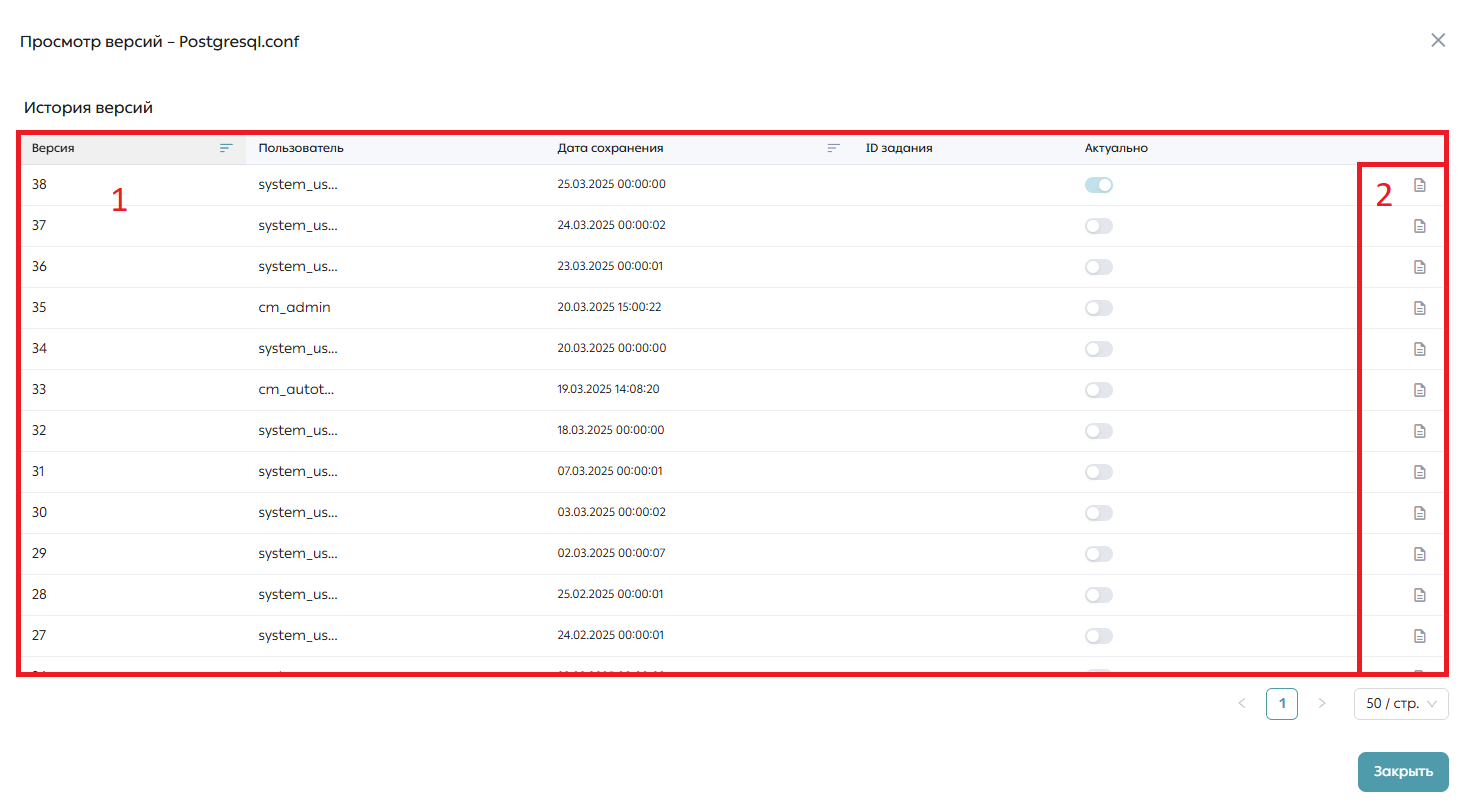Go to next page arrow in pagination
This screenshot has height=810, width=1467.
tap(1322, 704)
